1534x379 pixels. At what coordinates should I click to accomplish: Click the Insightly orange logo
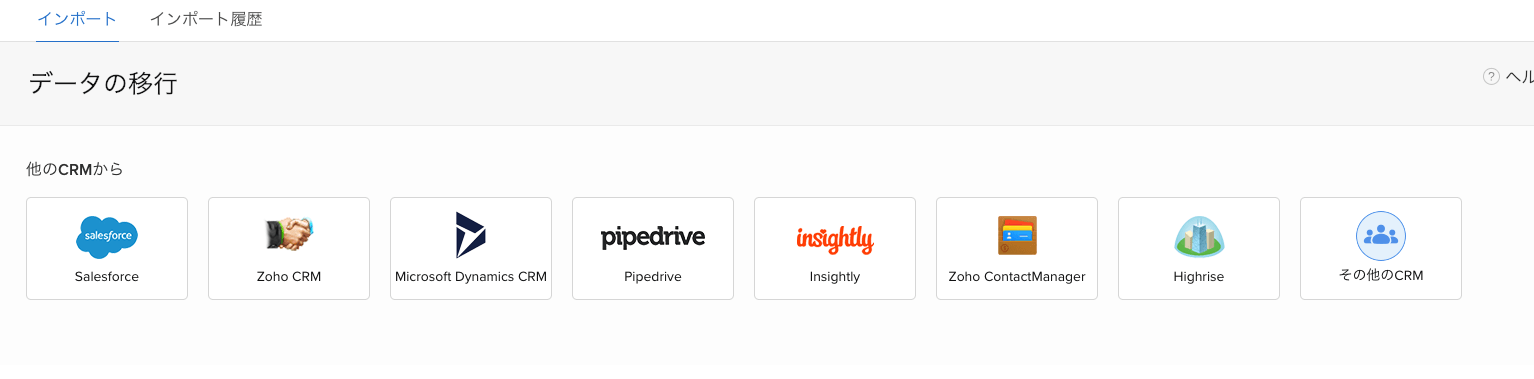[835, 239]
